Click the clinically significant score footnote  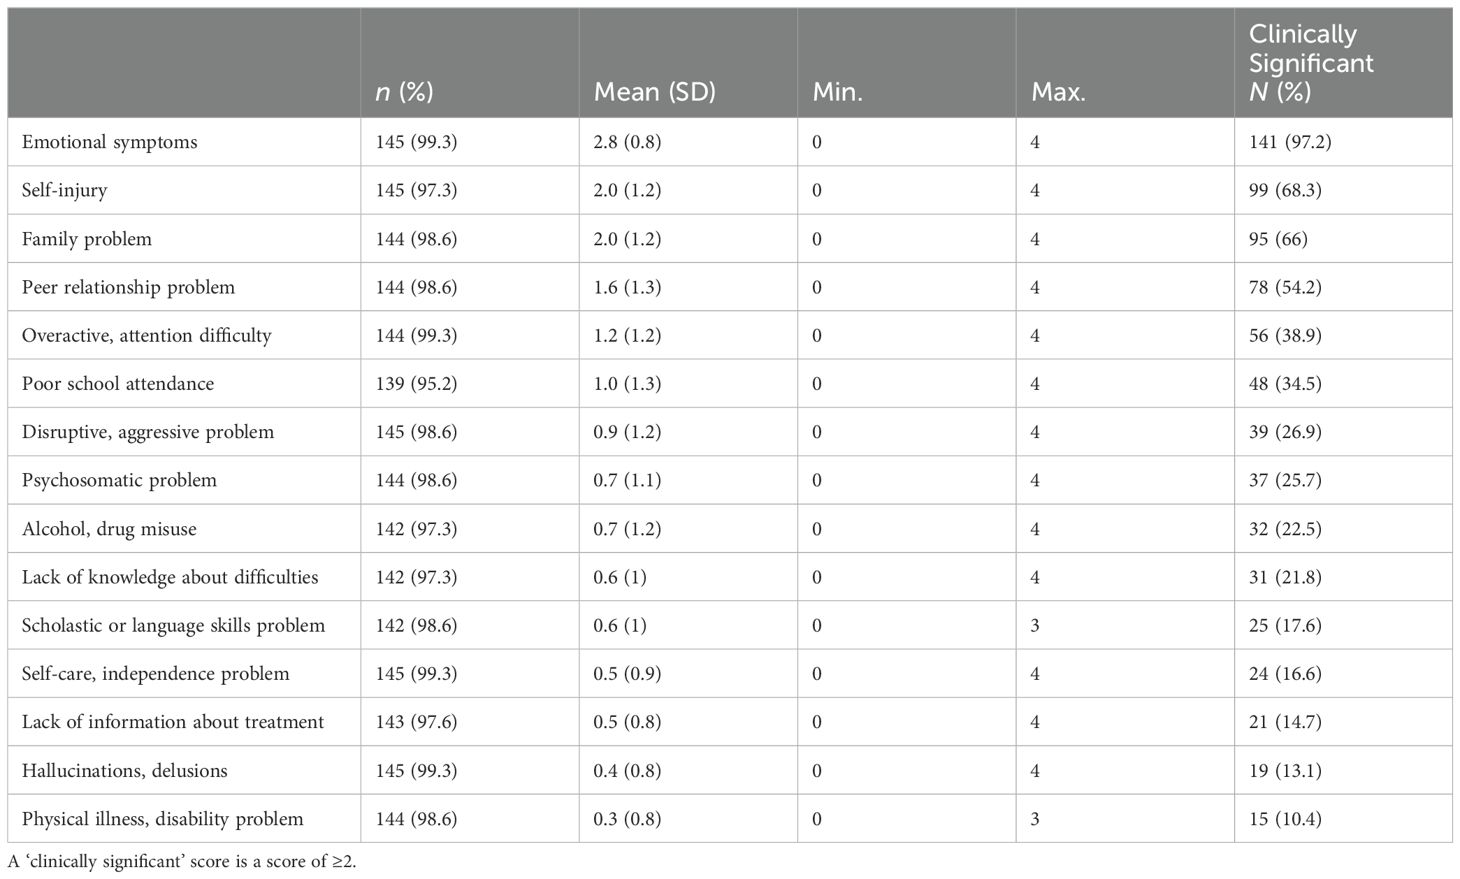tap(182, 862)
